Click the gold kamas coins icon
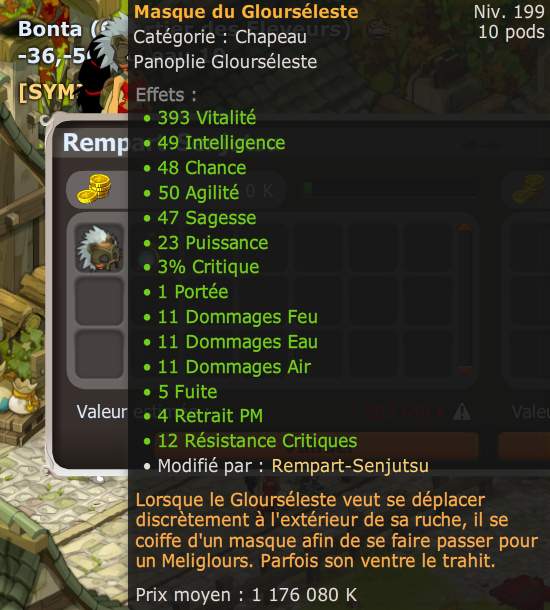This screenshot has width=550, height=610. [95, 189]
